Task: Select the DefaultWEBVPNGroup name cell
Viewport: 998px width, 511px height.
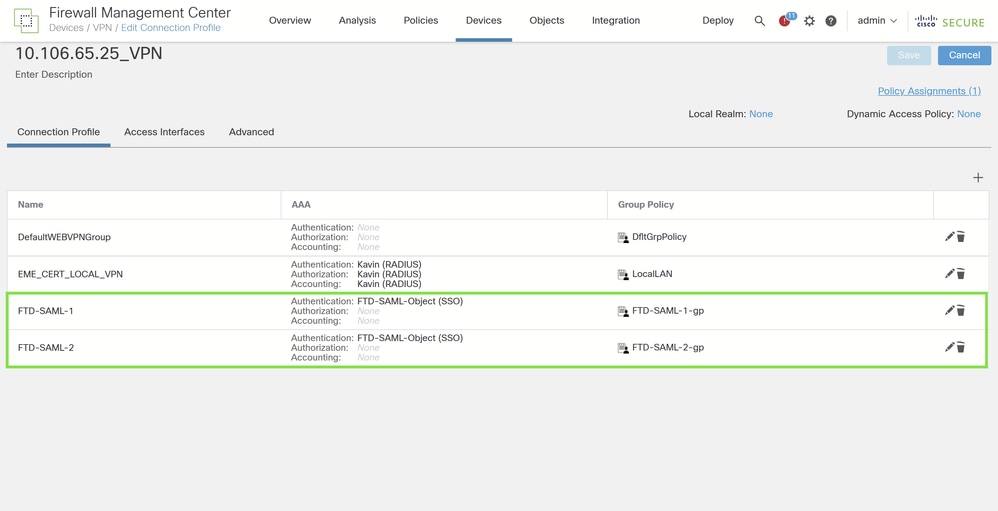Action: click(x=64, y=237)
